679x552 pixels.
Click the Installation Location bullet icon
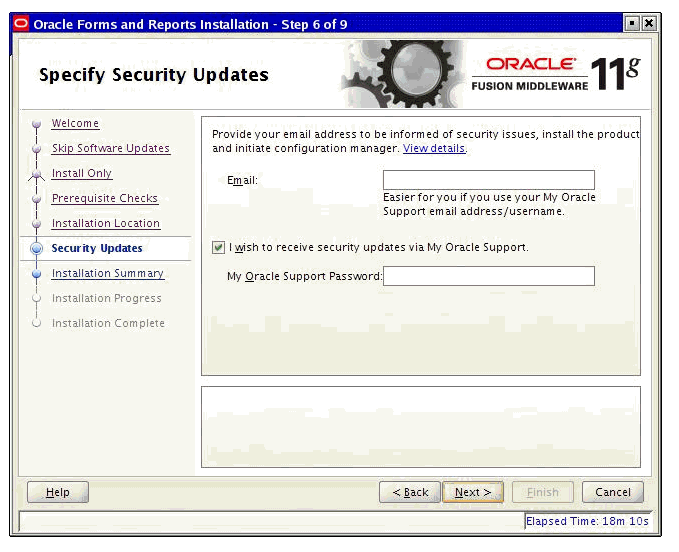37,224
